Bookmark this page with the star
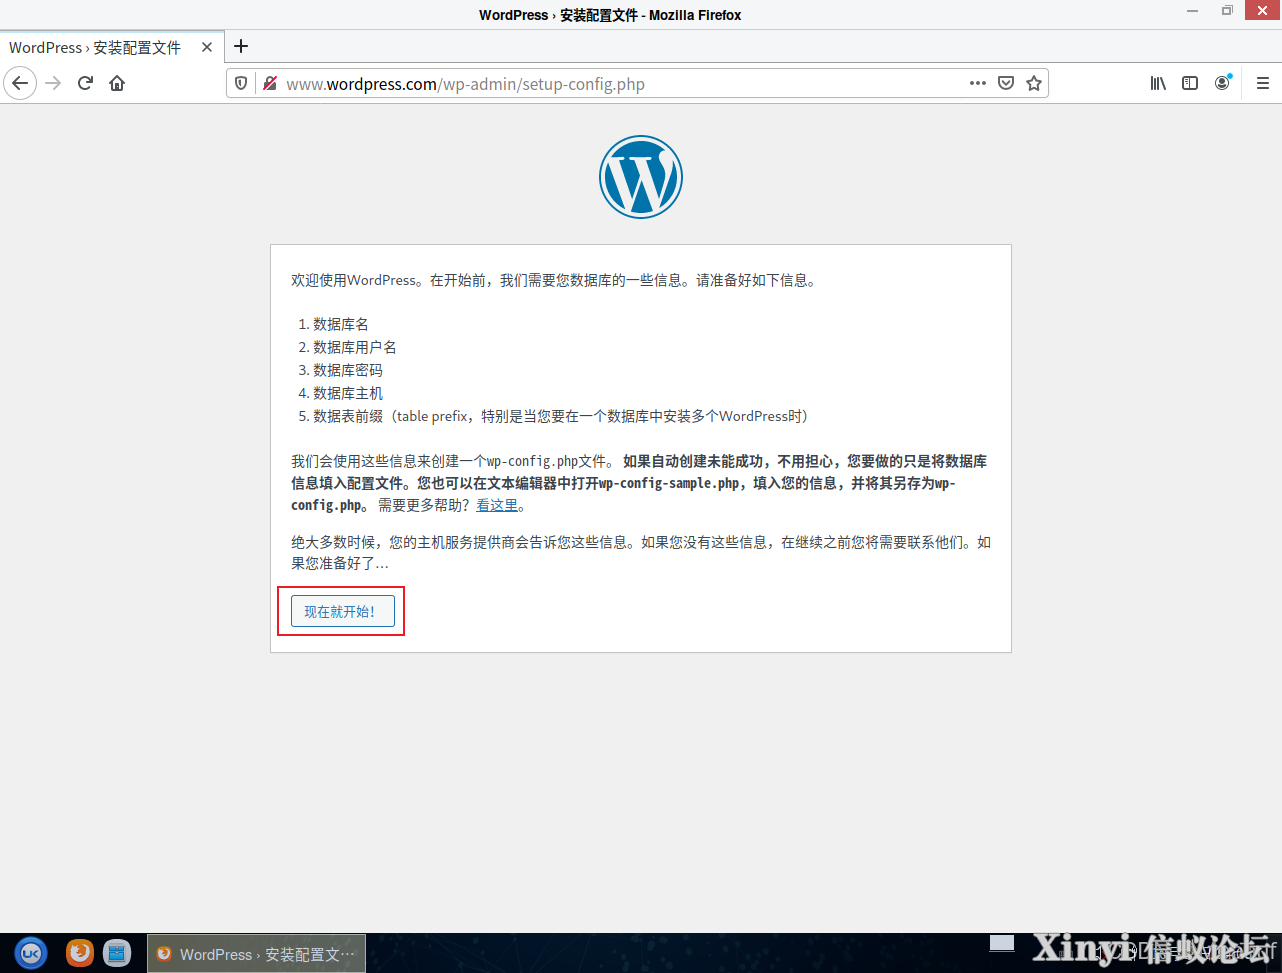The height and width of the screenshot is (973, 1282). tap(1034, 84)
